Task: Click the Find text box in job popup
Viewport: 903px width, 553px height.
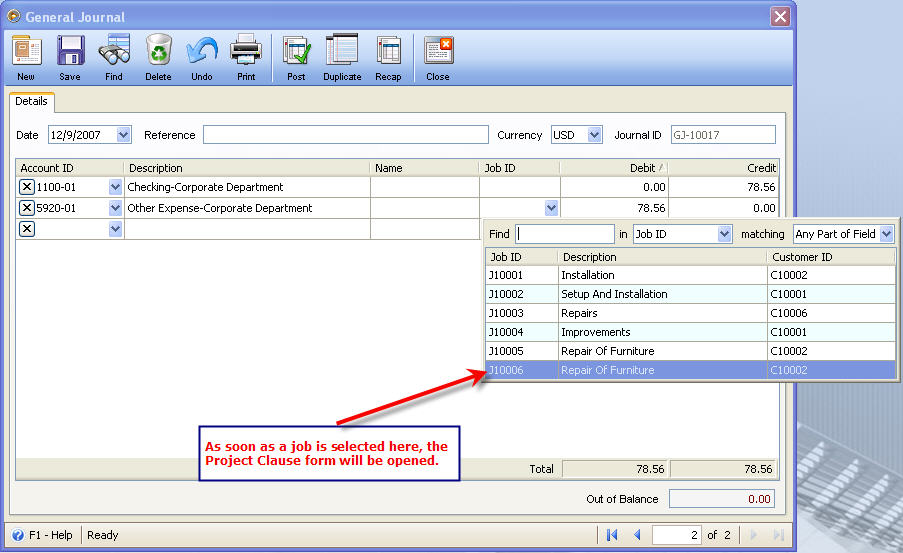Action: click(565, 234)
